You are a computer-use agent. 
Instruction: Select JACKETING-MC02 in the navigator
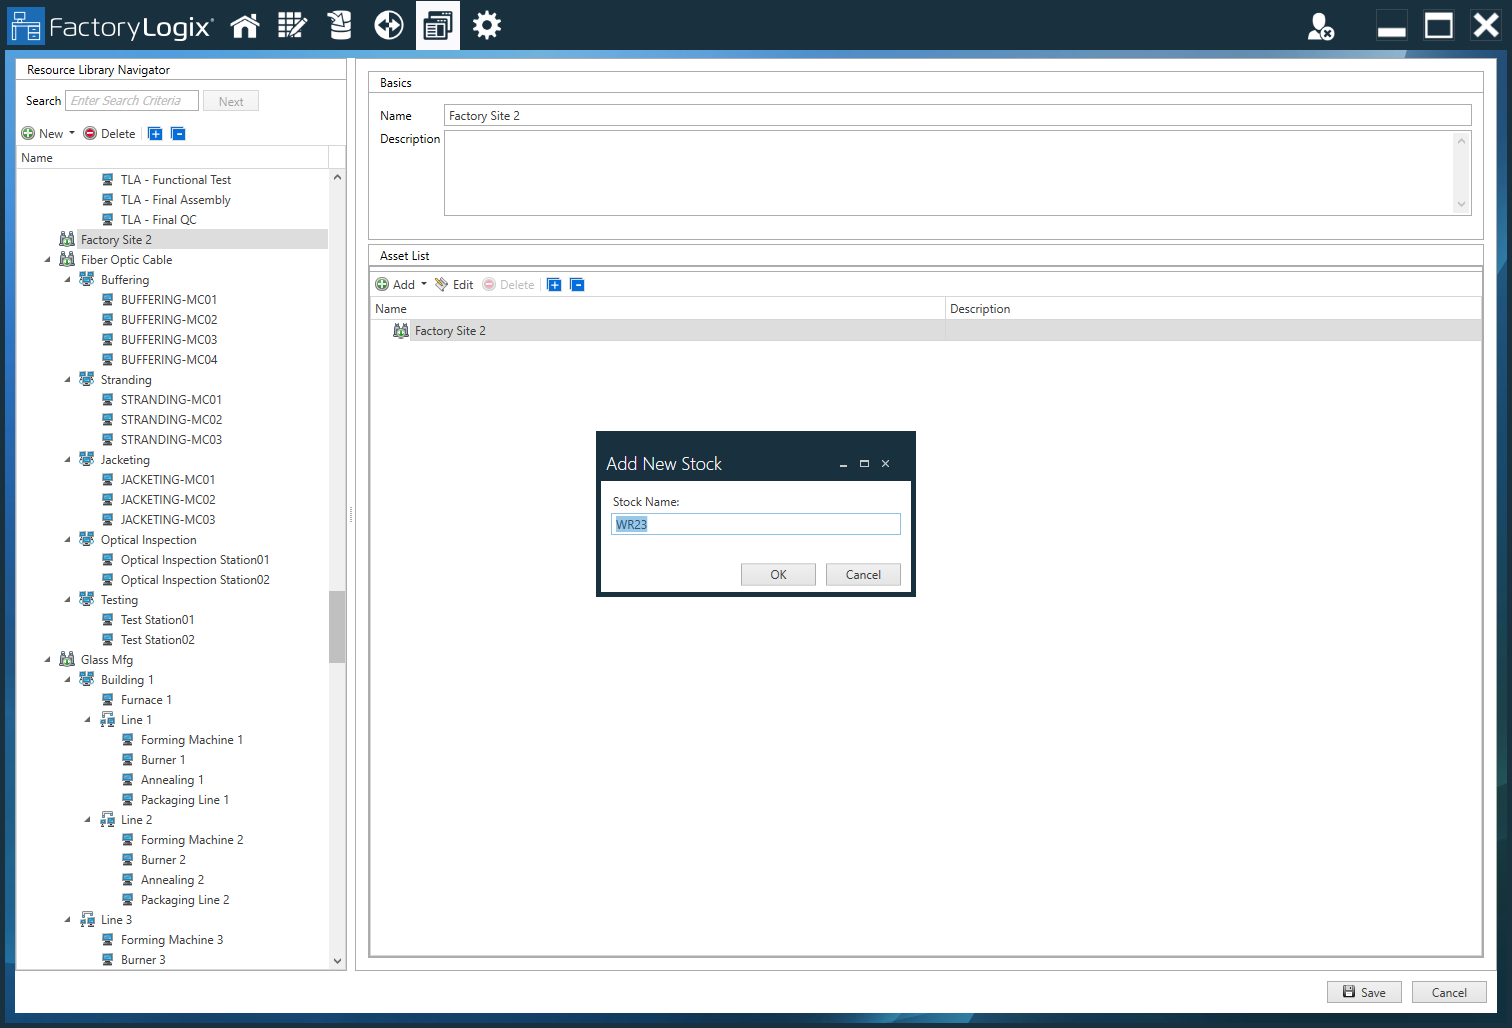168,499
